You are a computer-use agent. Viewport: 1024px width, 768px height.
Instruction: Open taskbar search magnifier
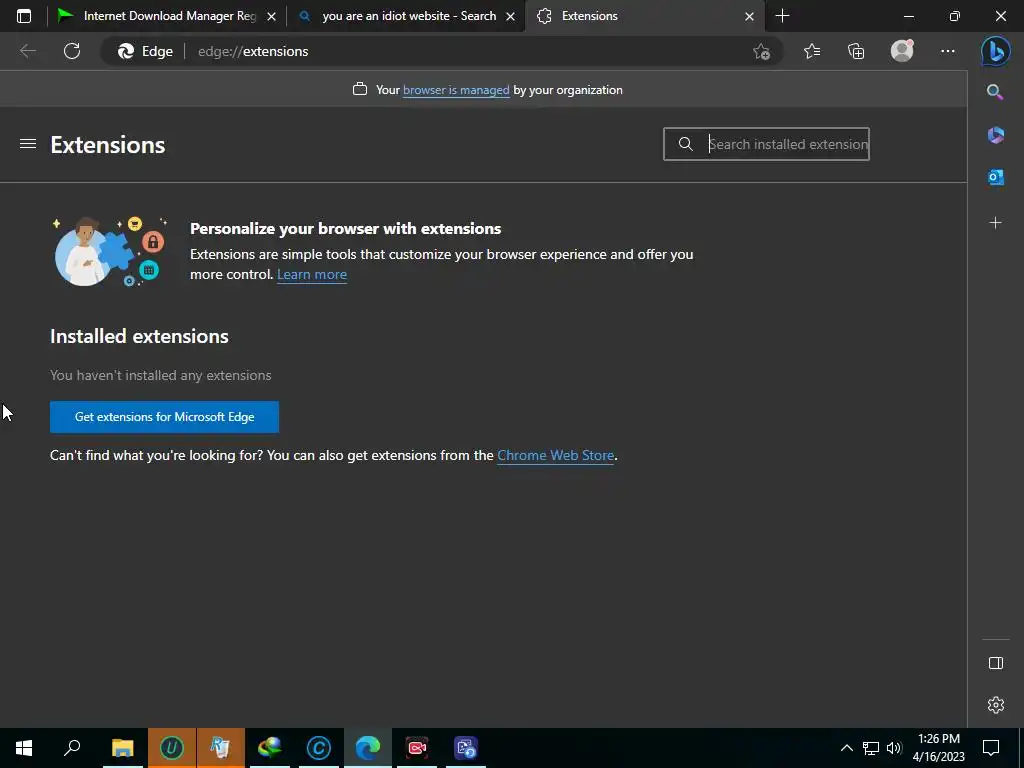coord(72,748)
